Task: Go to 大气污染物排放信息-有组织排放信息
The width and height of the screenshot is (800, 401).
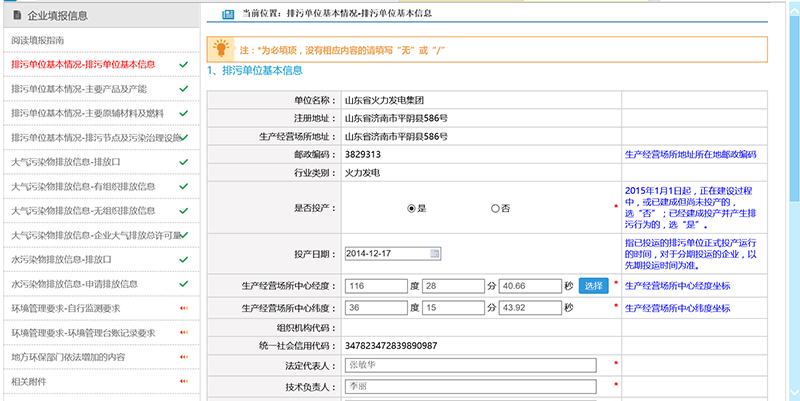Action: click(x=83, y=186)
